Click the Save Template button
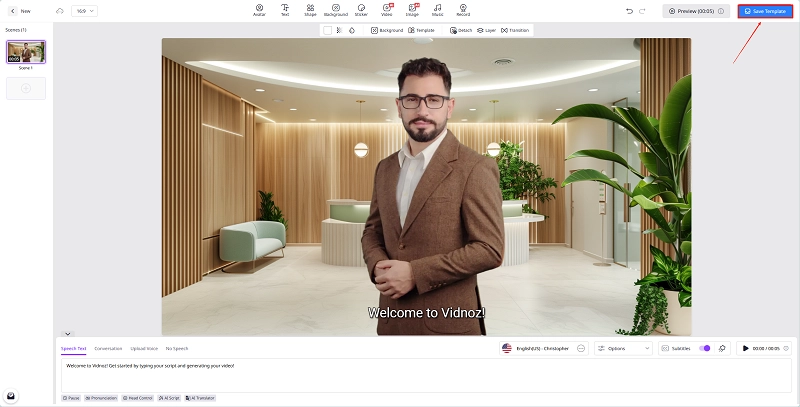Screen dimensions: 800x407 pyautogui.click(x=764, y=11)
